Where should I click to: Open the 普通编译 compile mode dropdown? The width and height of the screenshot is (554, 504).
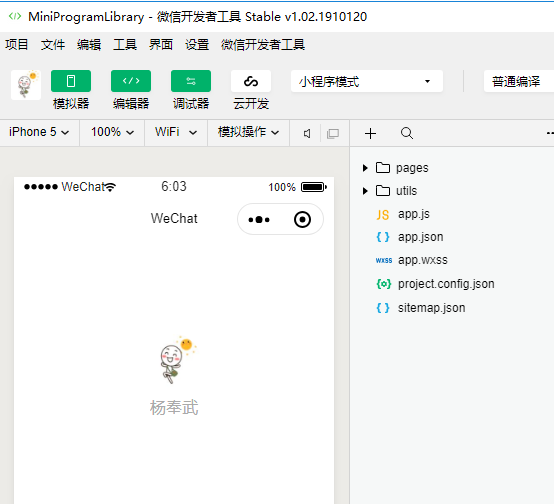[519, 81]
